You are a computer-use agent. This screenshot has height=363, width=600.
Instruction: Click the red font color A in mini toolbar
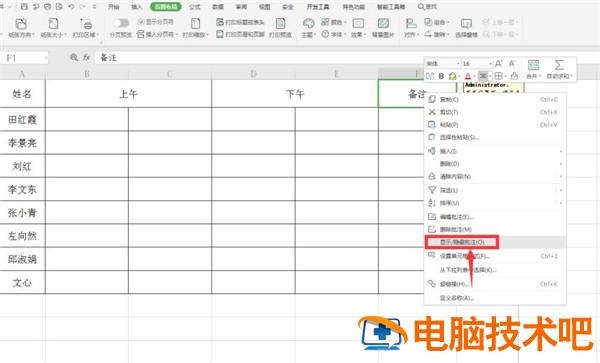(x=468, y=76)
